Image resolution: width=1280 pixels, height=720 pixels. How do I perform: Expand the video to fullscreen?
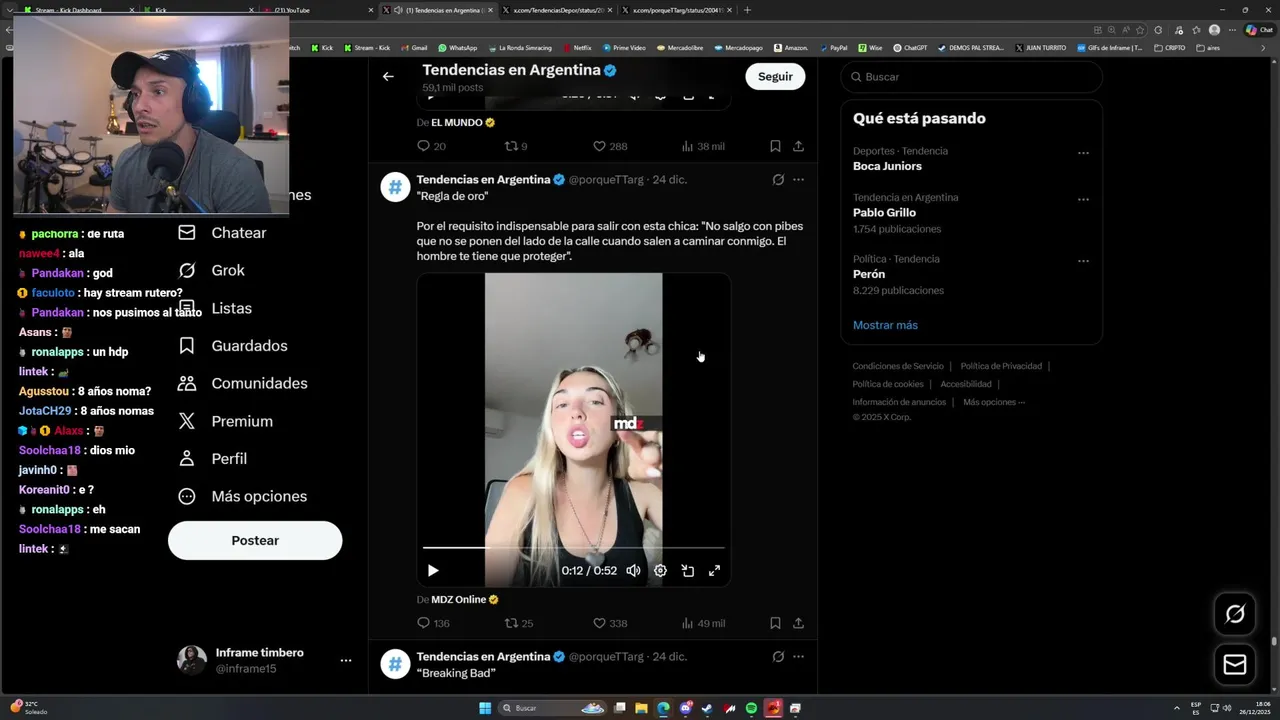(714, 571)
